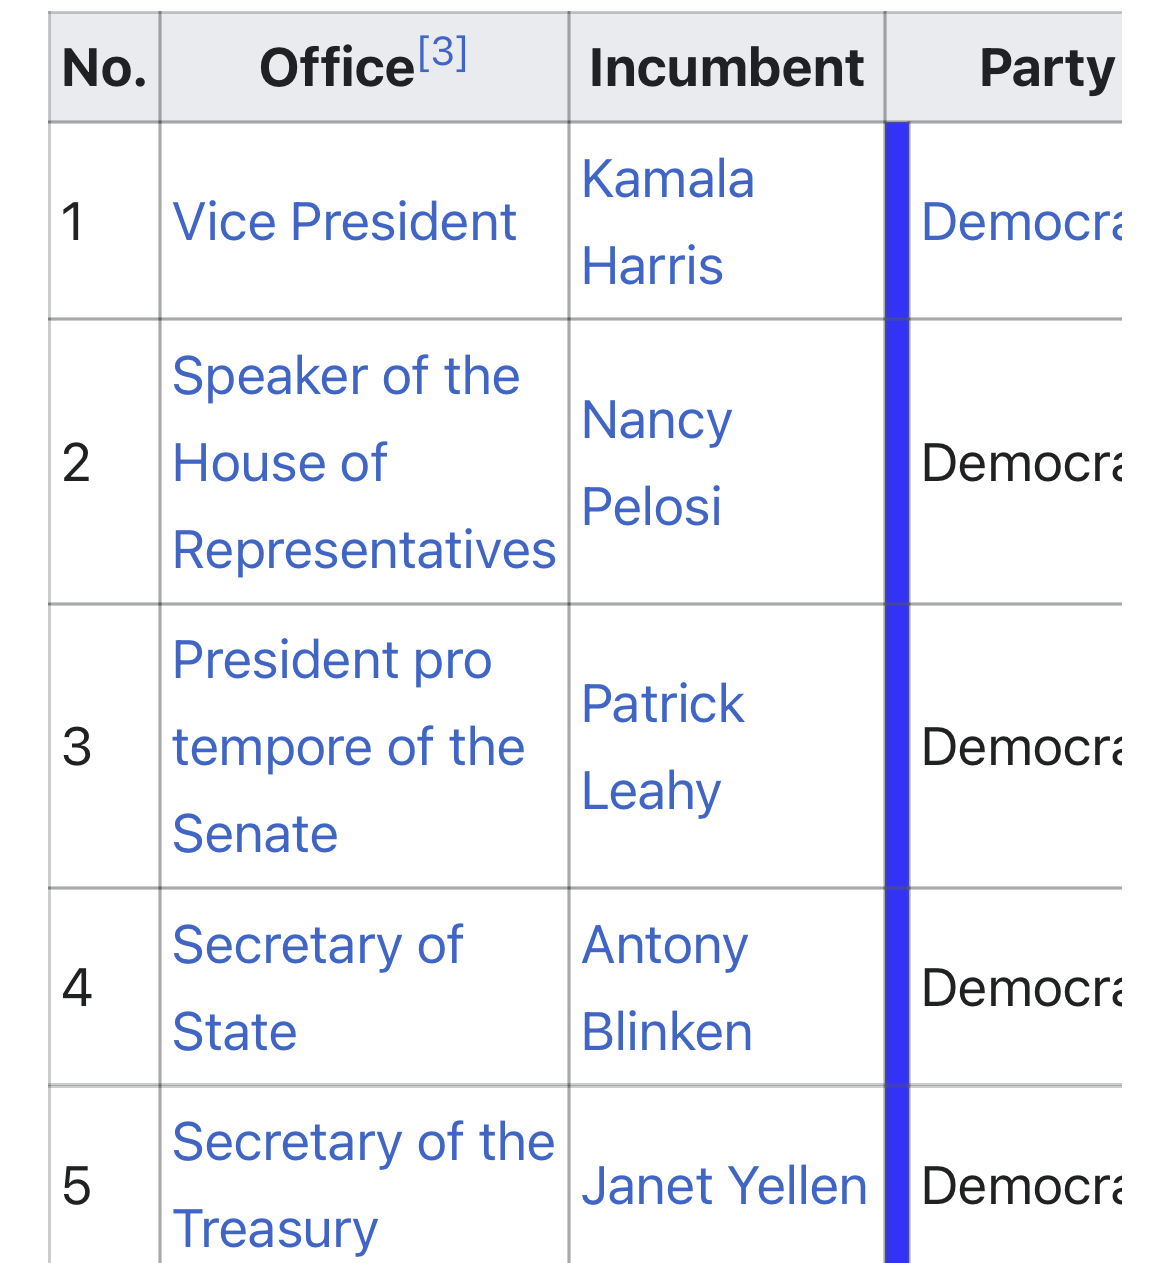
Task: Open Secretary of State link
Action: coord(317,988)
